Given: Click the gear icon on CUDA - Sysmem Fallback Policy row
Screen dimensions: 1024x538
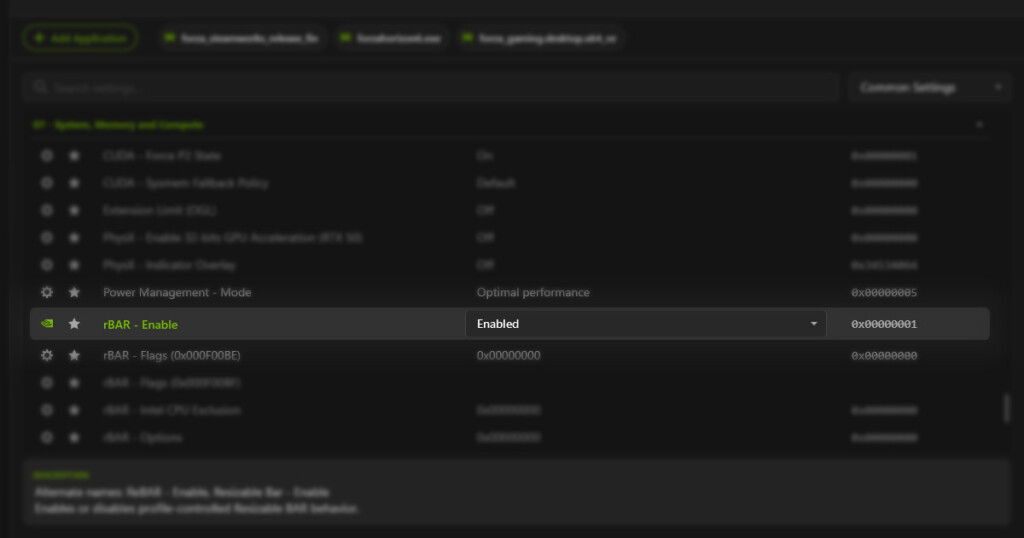Looking at the screenshot, I should pos(47,183).
